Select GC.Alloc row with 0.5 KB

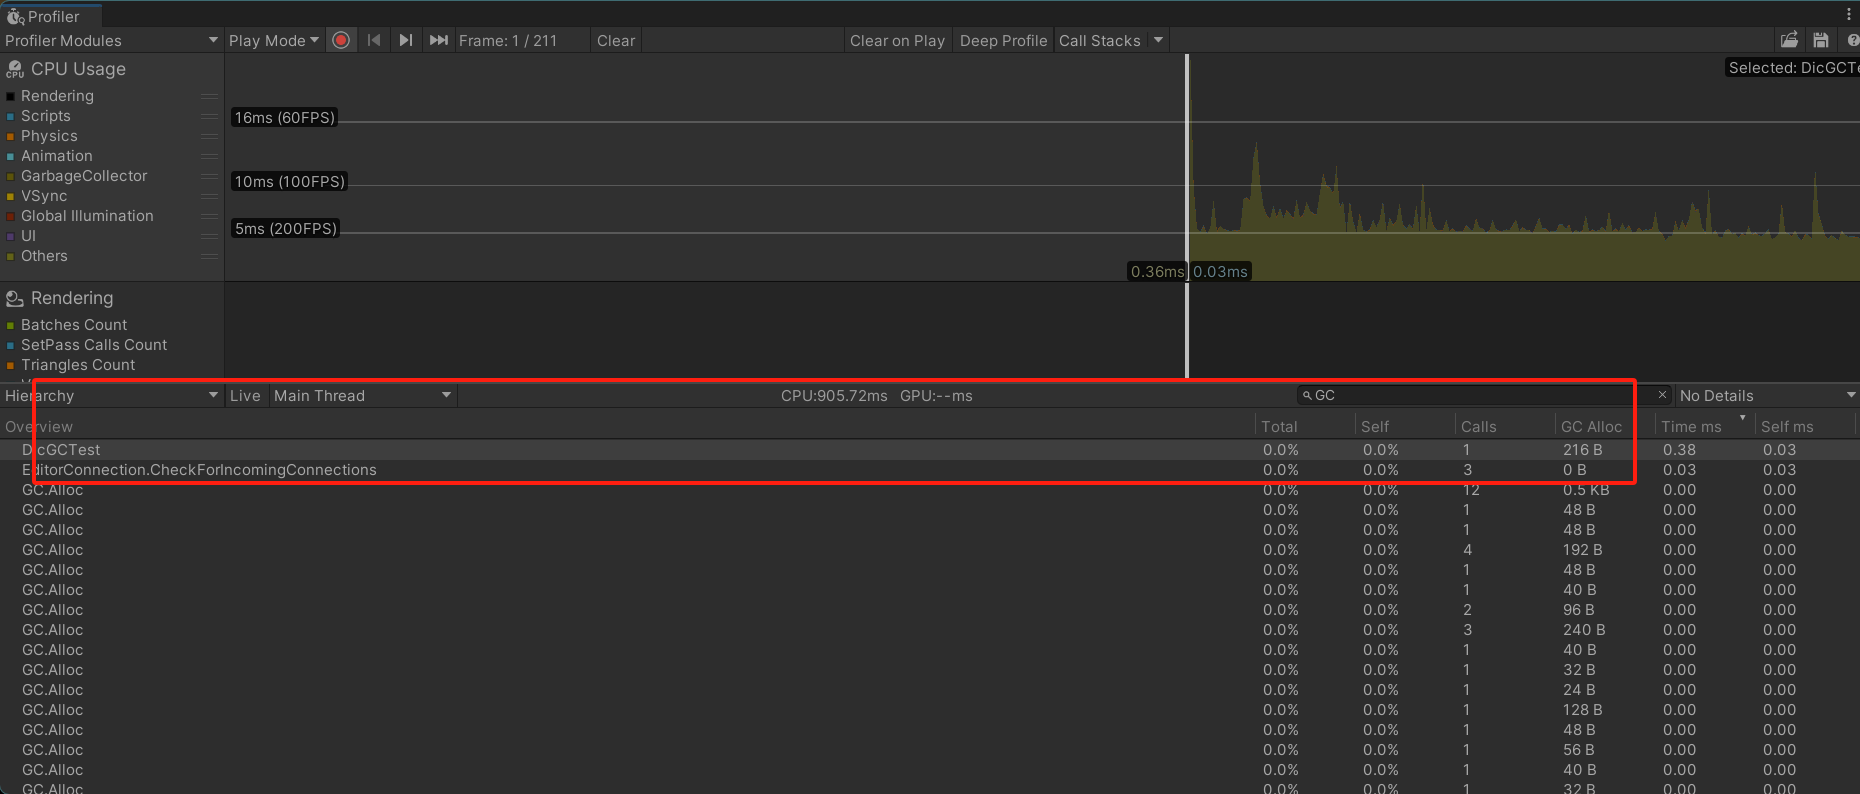click(x=930, y=490)
